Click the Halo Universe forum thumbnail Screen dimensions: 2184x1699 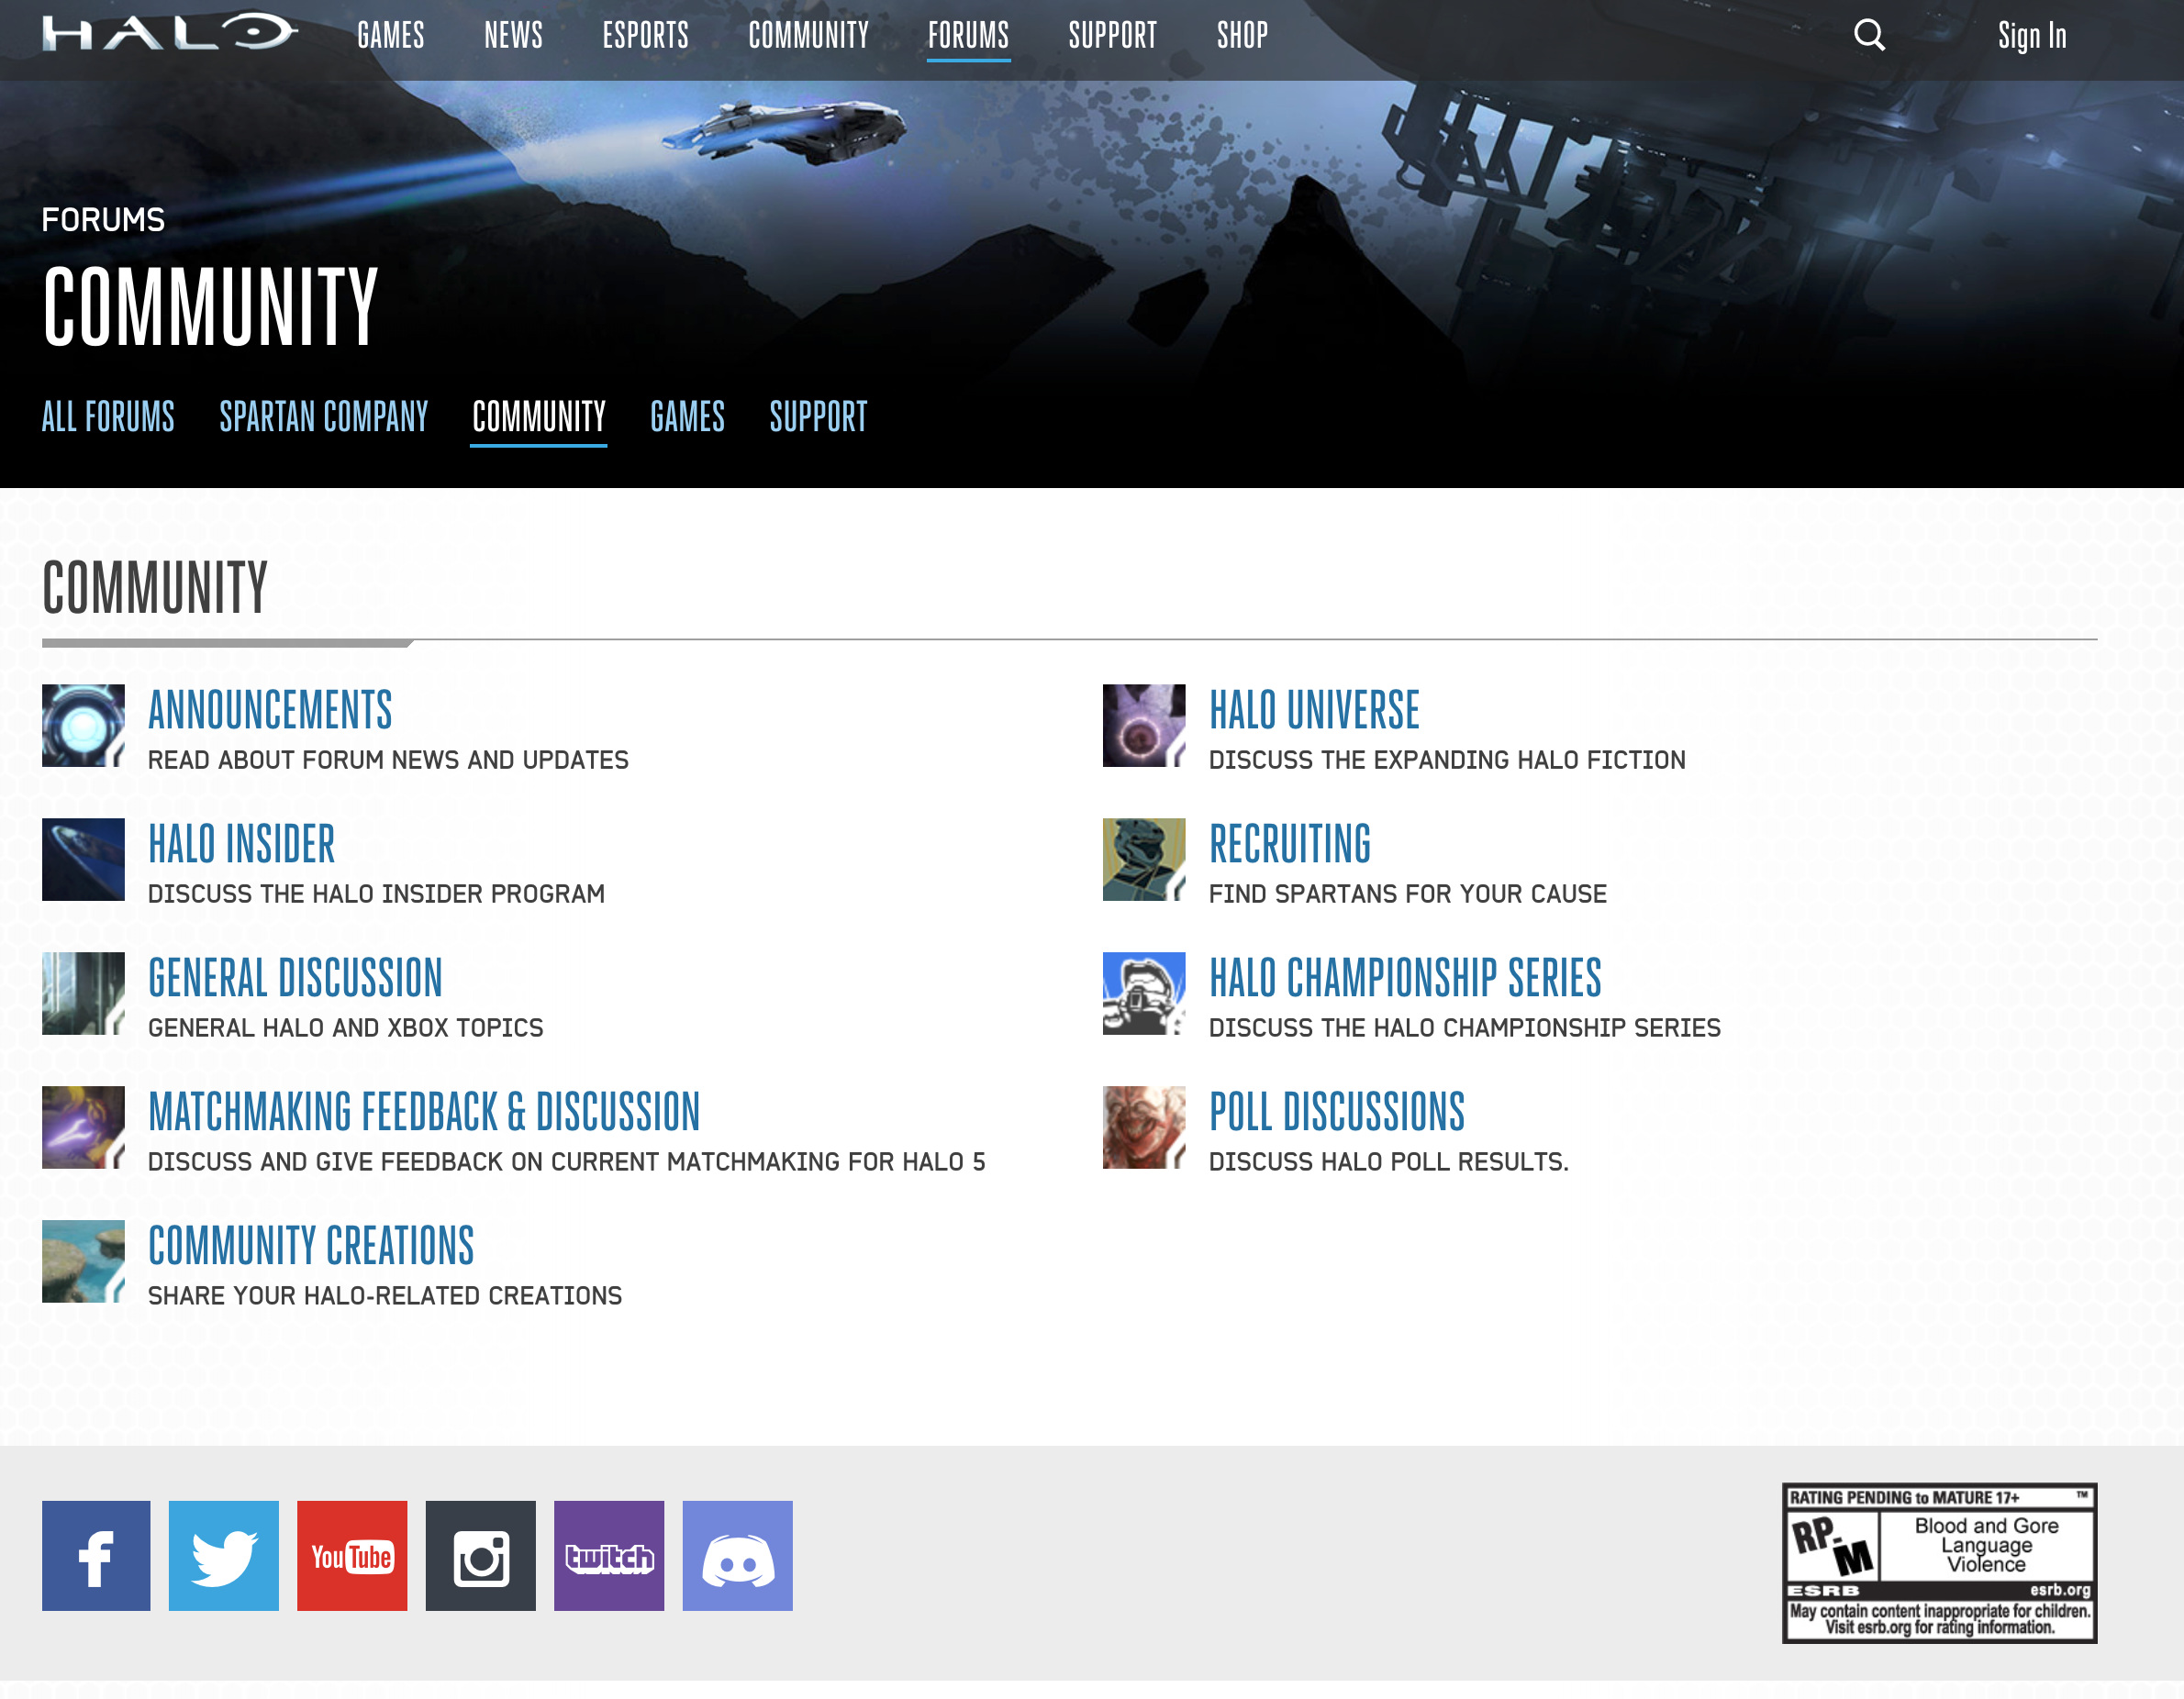1144,725
